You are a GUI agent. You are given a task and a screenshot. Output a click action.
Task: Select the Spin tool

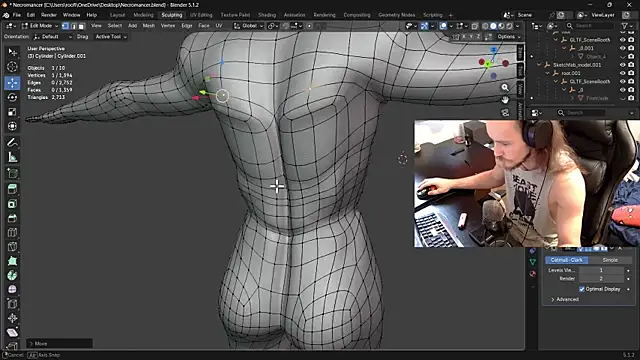pyautogui.click(x=12, y=275)
